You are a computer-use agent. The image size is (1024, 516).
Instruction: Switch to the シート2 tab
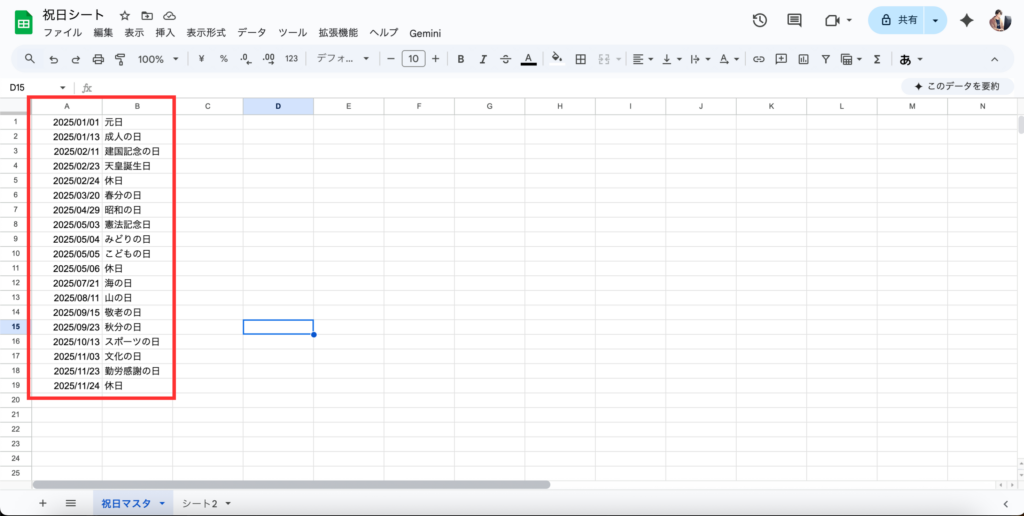pyautogui.click(x=200, y=503)
